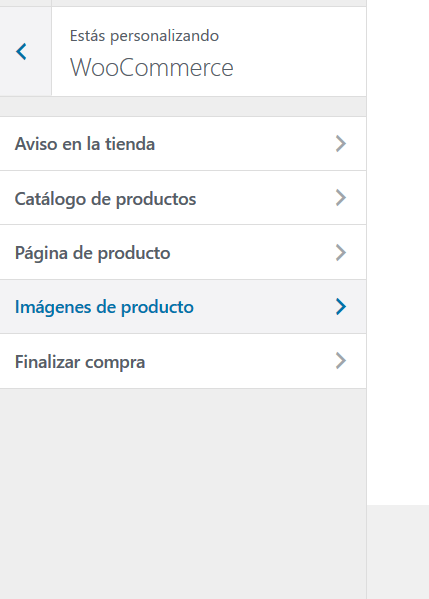
Task: Click the chevron icon beside Finalizar compra
Action: tap(341, 361)
